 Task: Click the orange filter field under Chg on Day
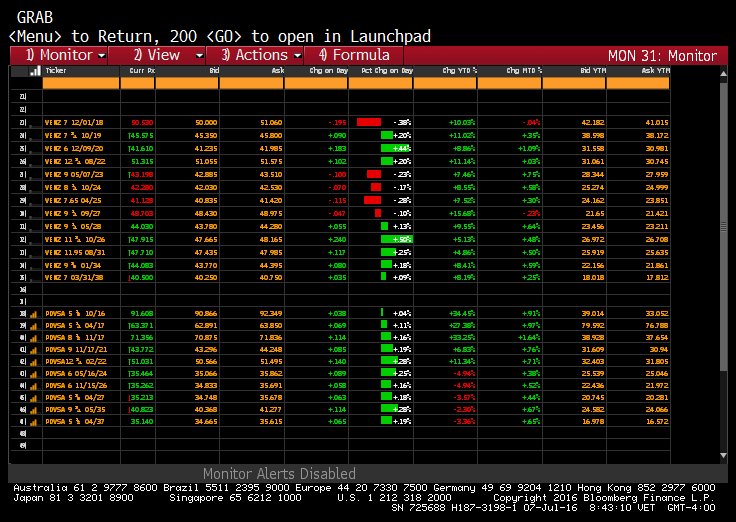coord(316,83)
